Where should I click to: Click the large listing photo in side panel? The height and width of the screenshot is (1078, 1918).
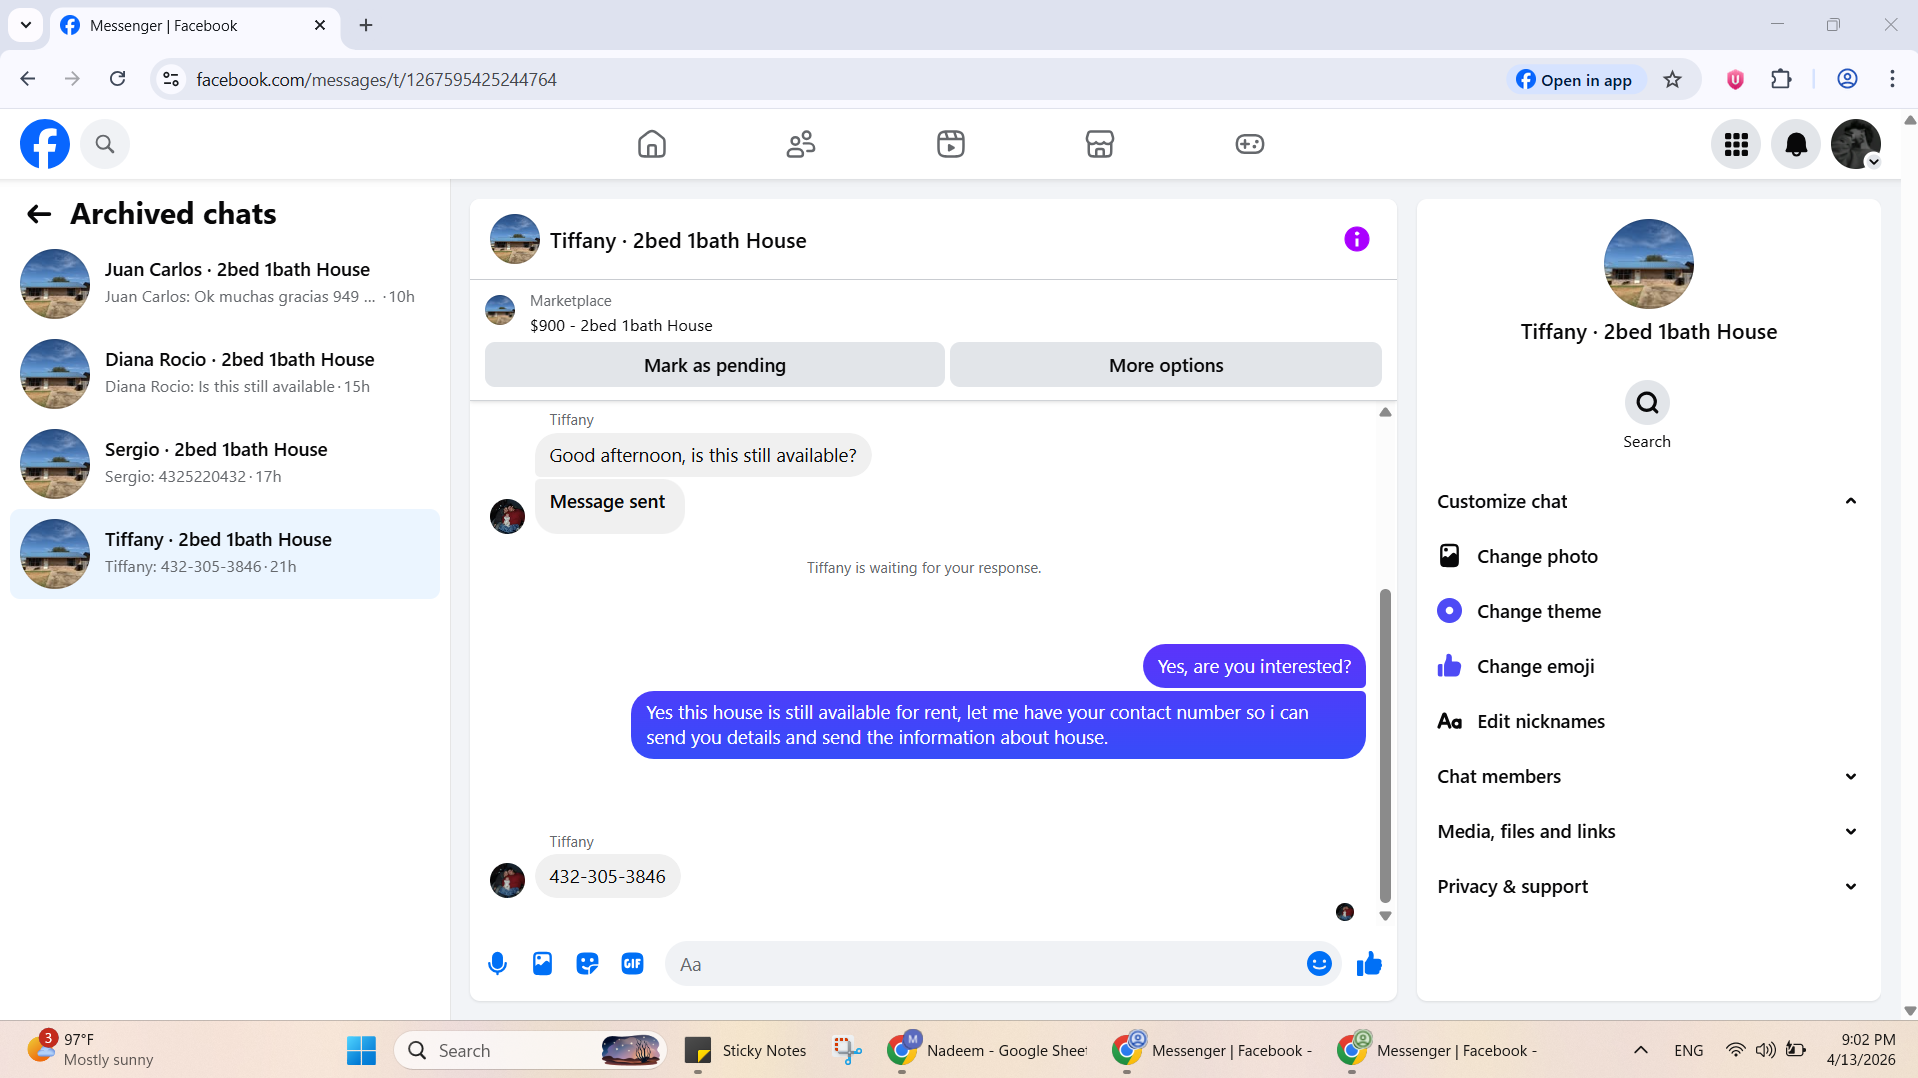click(x=1648, y=264)
